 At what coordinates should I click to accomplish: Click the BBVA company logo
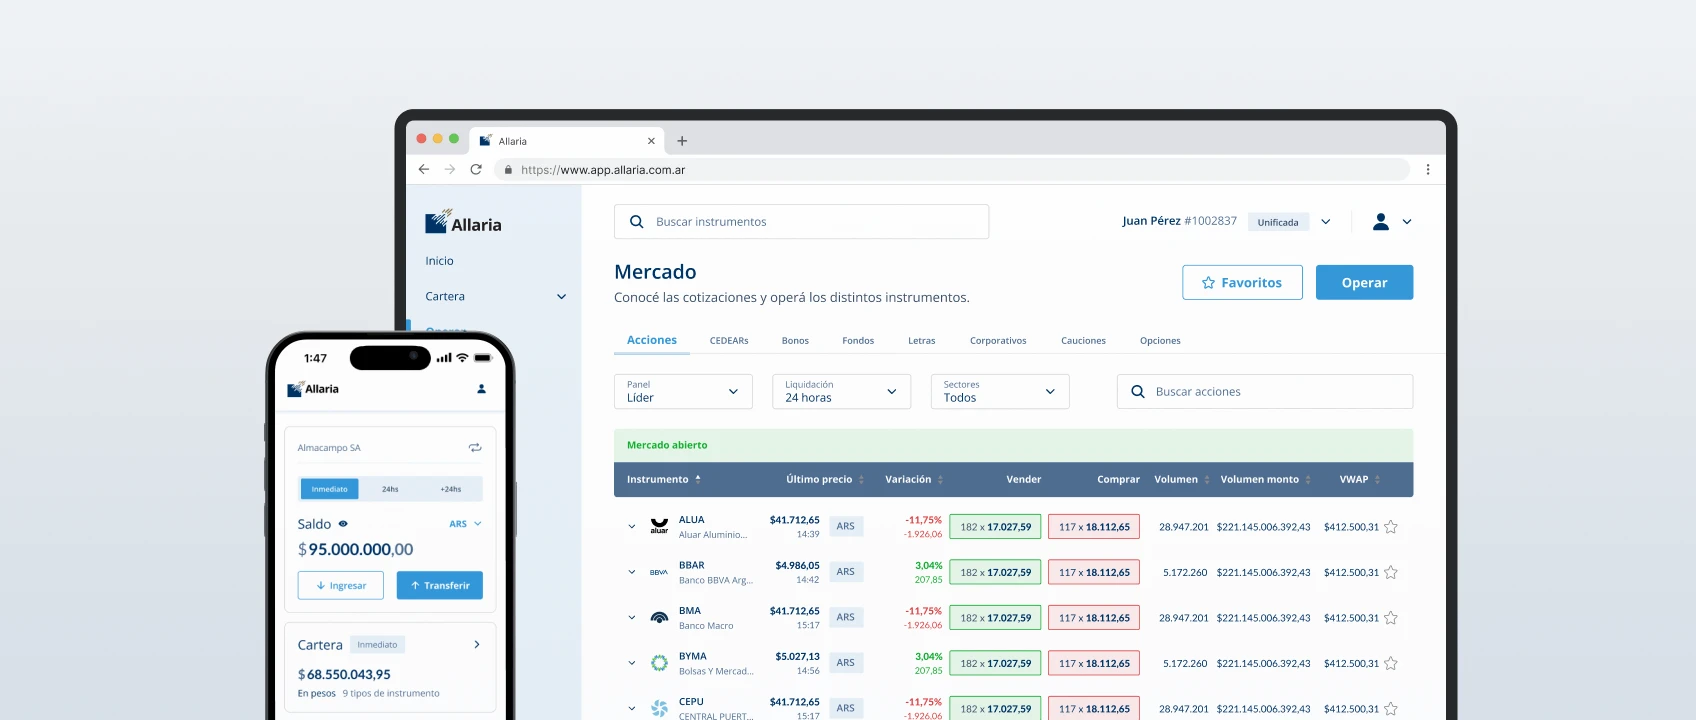pyautogui.click(x=659, y=572)
